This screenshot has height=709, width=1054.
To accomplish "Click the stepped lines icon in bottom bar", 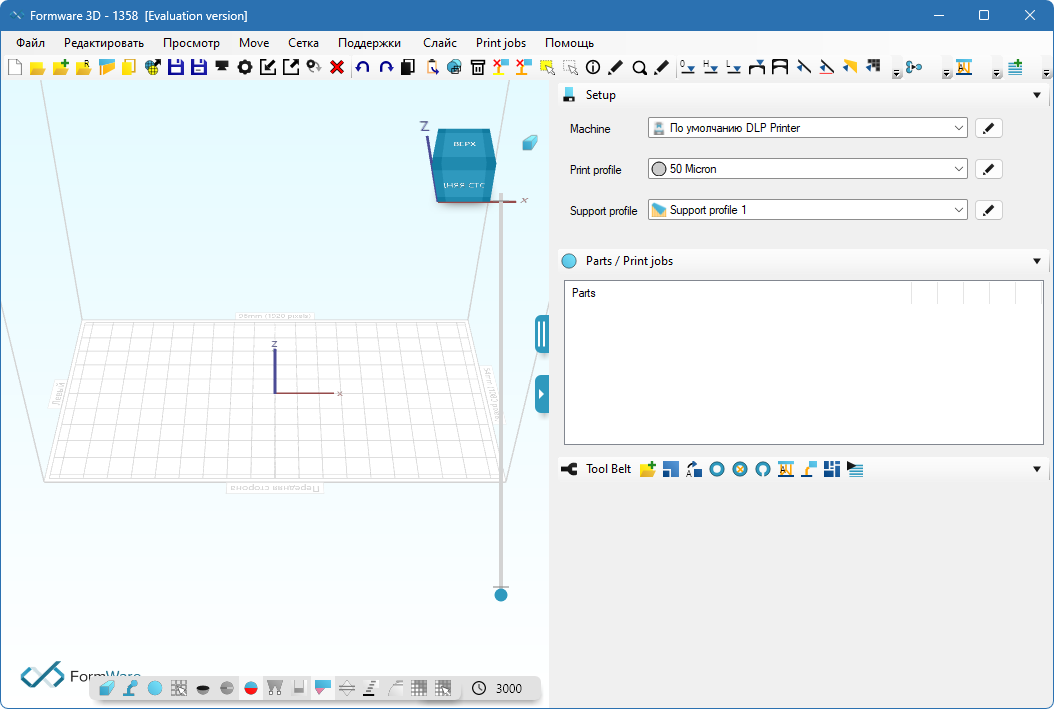I will point(370,688).
